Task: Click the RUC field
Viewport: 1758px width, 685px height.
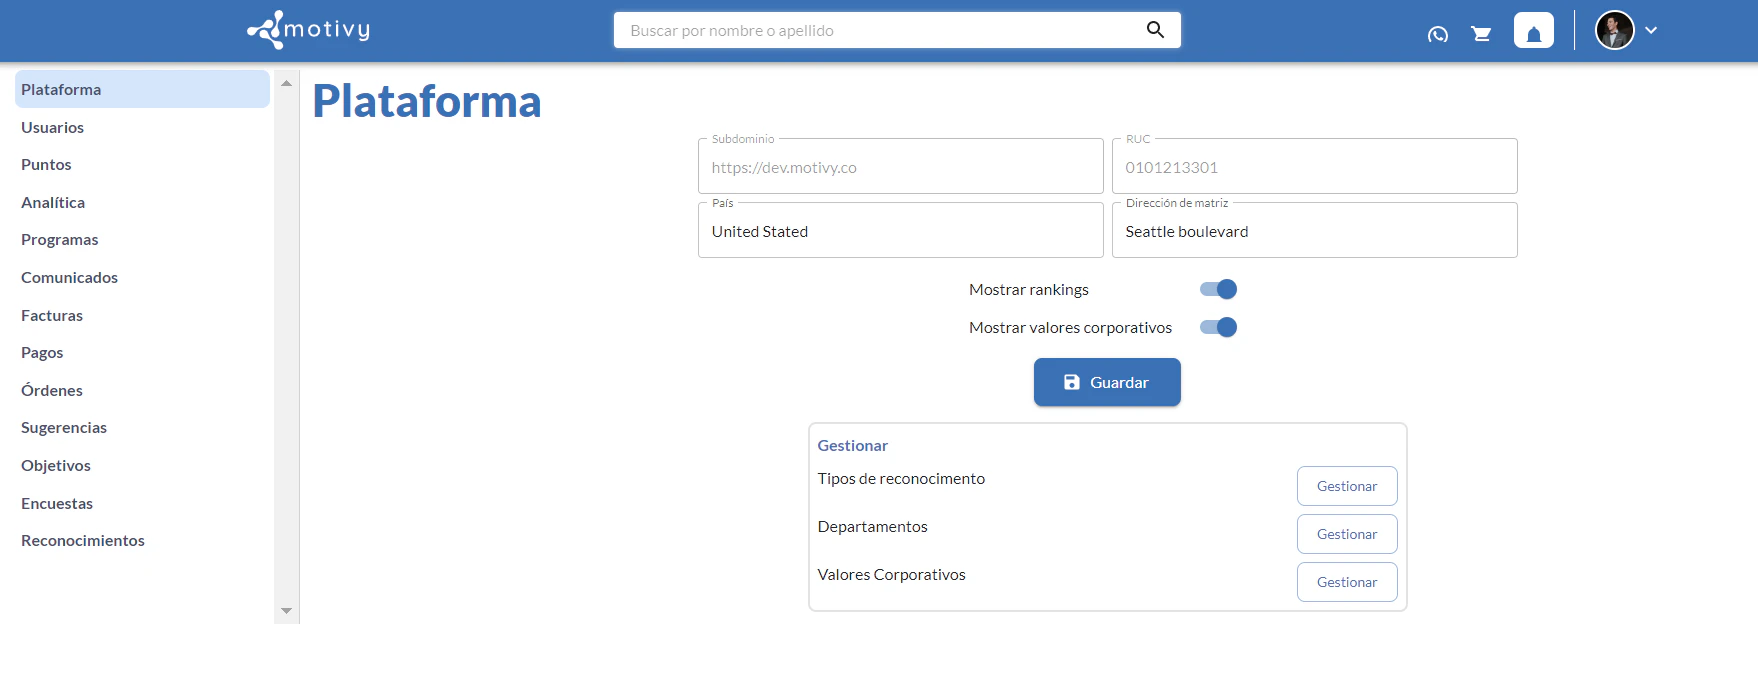Action: point(1315,166)
